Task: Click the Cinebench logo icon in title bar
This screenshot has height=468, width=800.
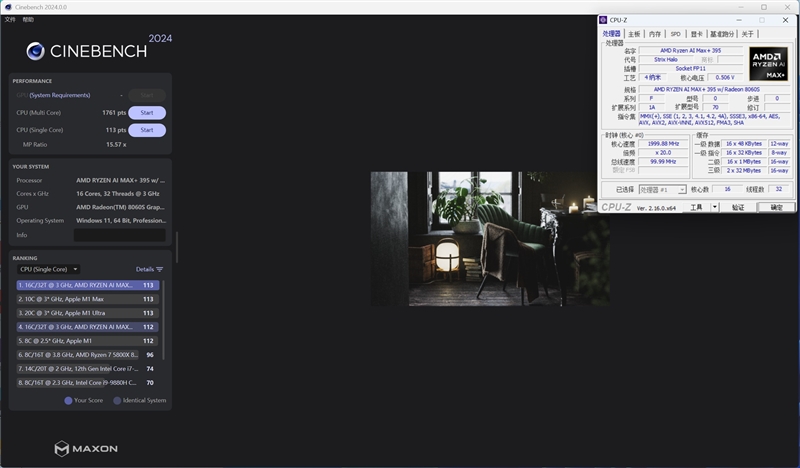Action: coord(6,5)
